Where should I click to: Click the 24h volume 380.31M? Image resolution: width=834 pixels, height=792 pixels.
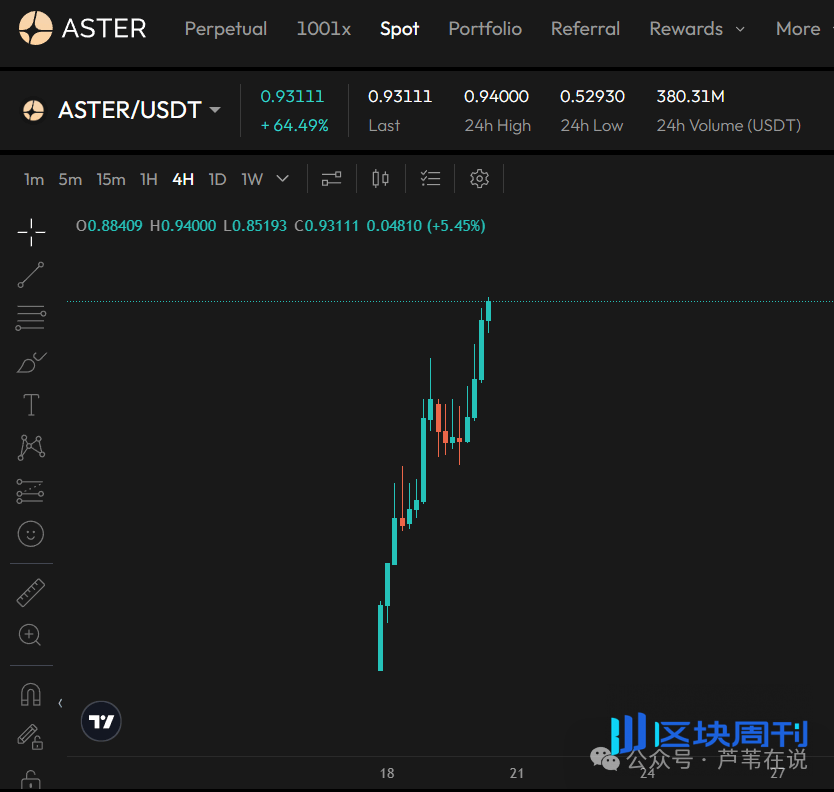click(690, 96)
